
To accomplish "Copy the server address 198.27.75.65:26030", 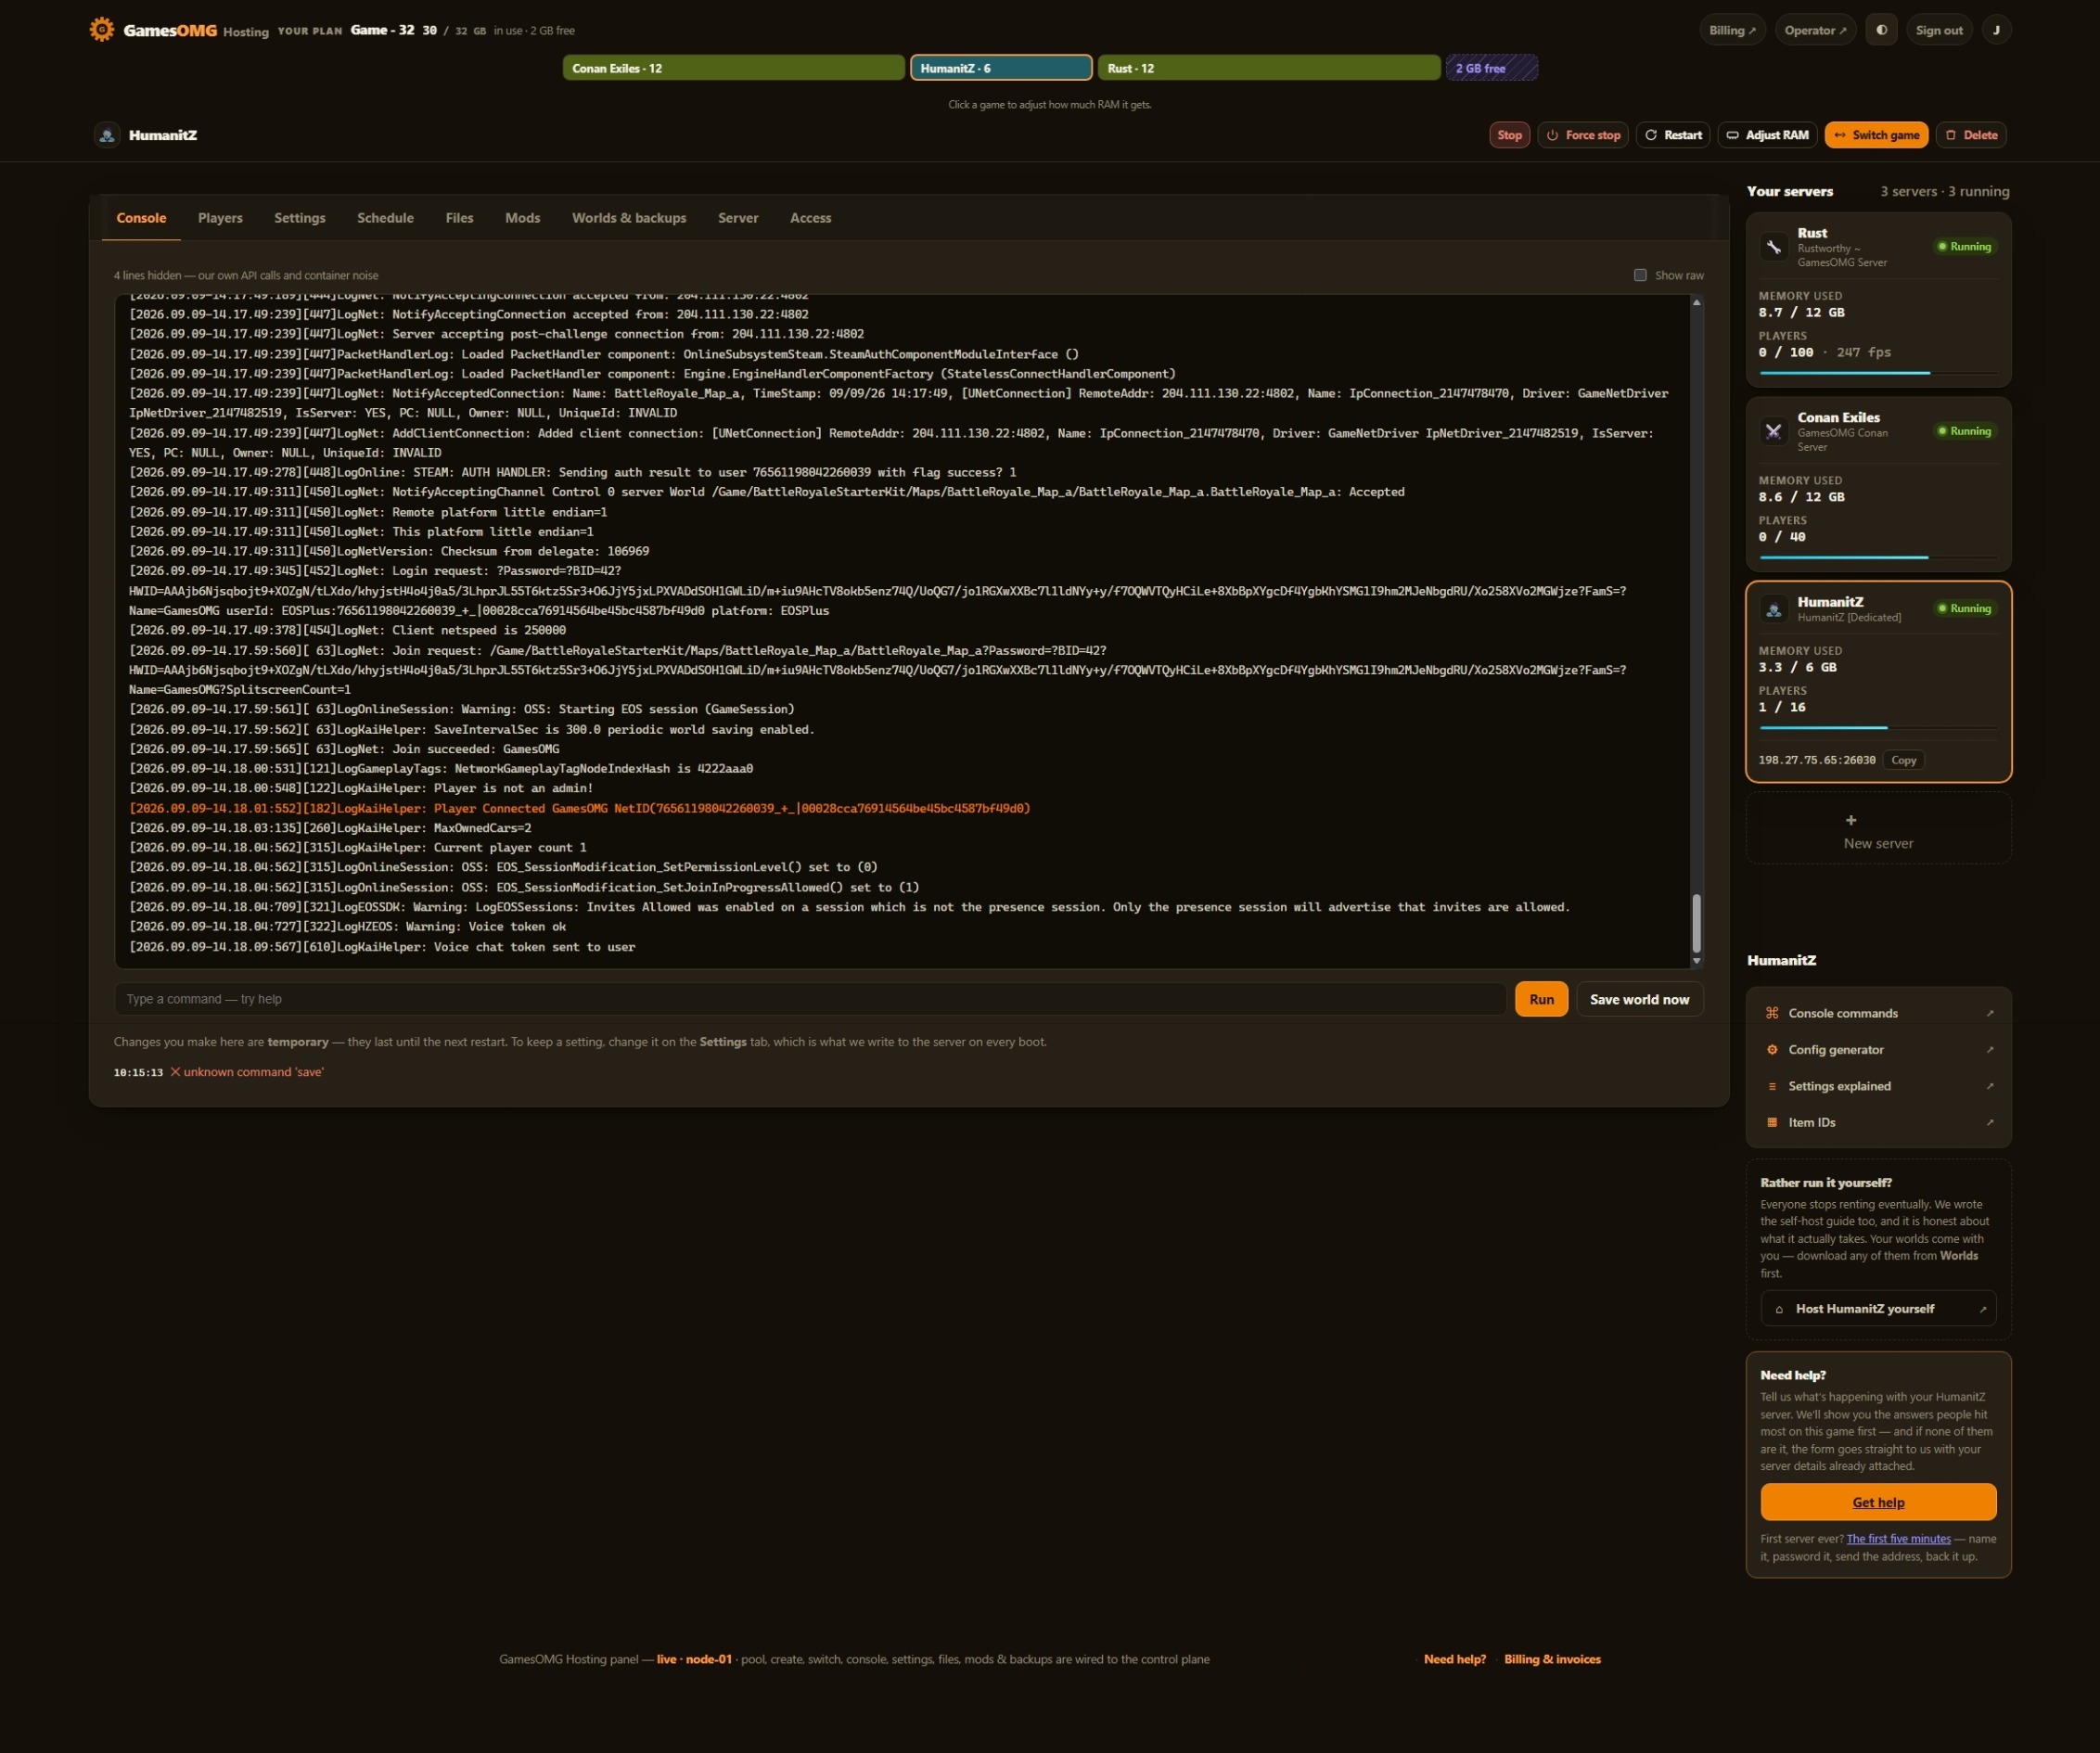I will click(1903, 760).
